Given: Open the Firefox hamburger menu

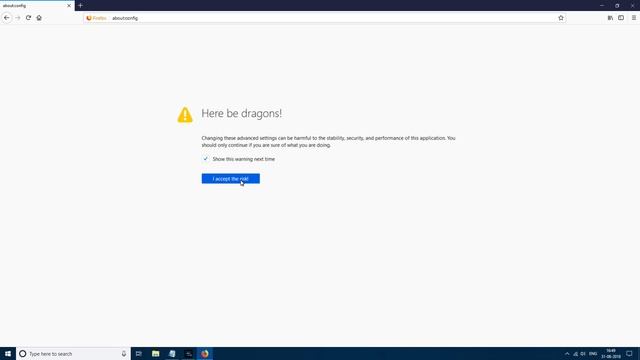Looking at the screenshot, I should click(x=634, y=18).
